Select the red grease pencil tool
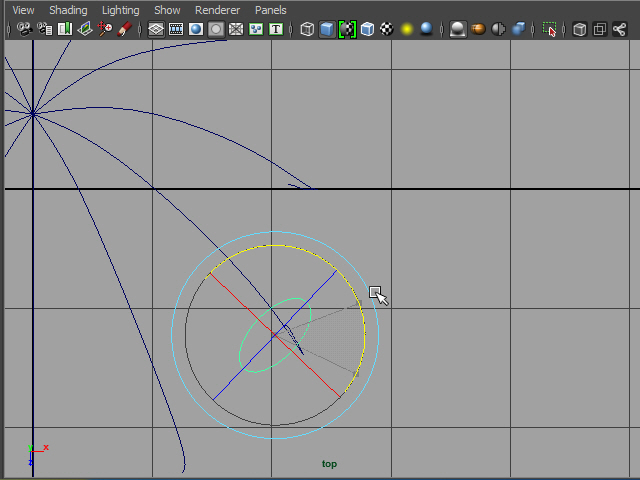 pos(125,29)
